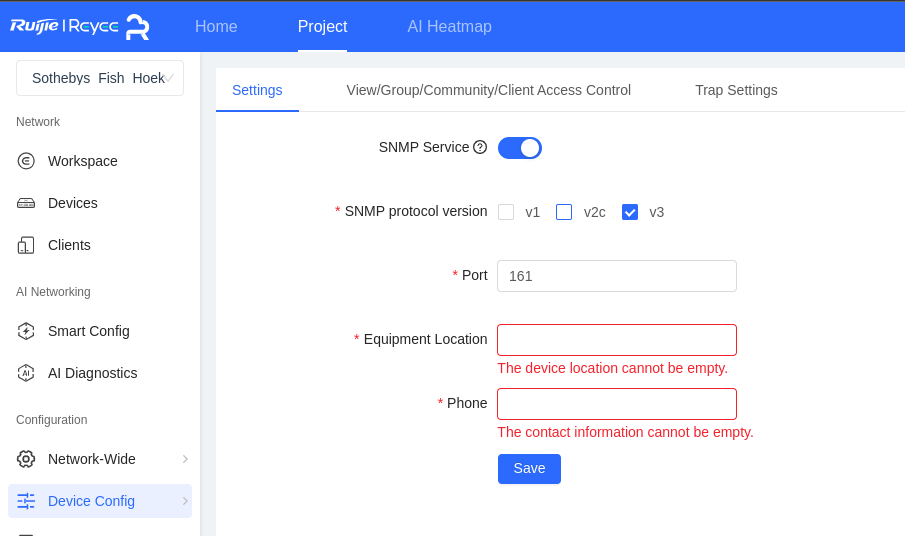Click the Workspace sidebar icon
905x536 pixels.
coord(26,161)
